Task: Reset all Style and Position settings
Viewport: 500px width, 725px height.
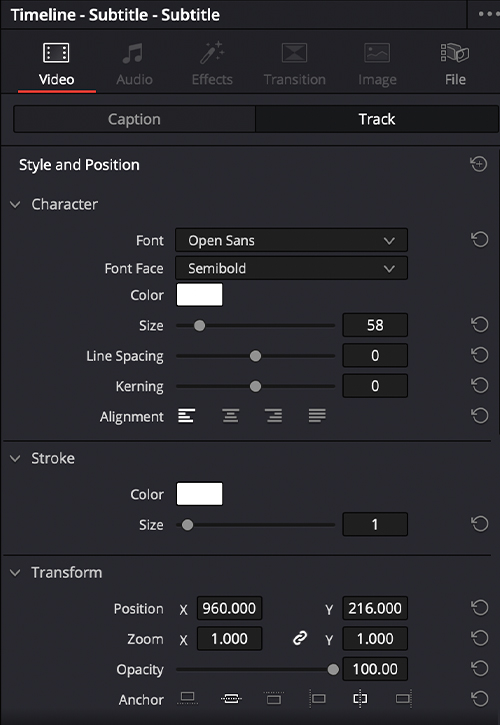Action: [x=479, y=164]
